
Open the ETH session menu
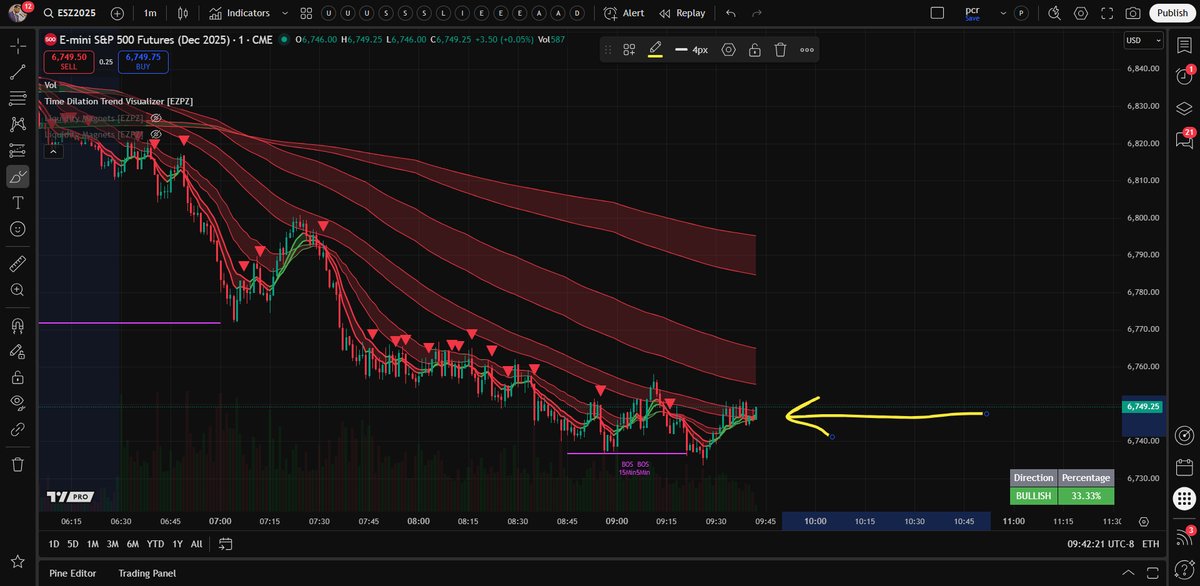click(1150, 544)
